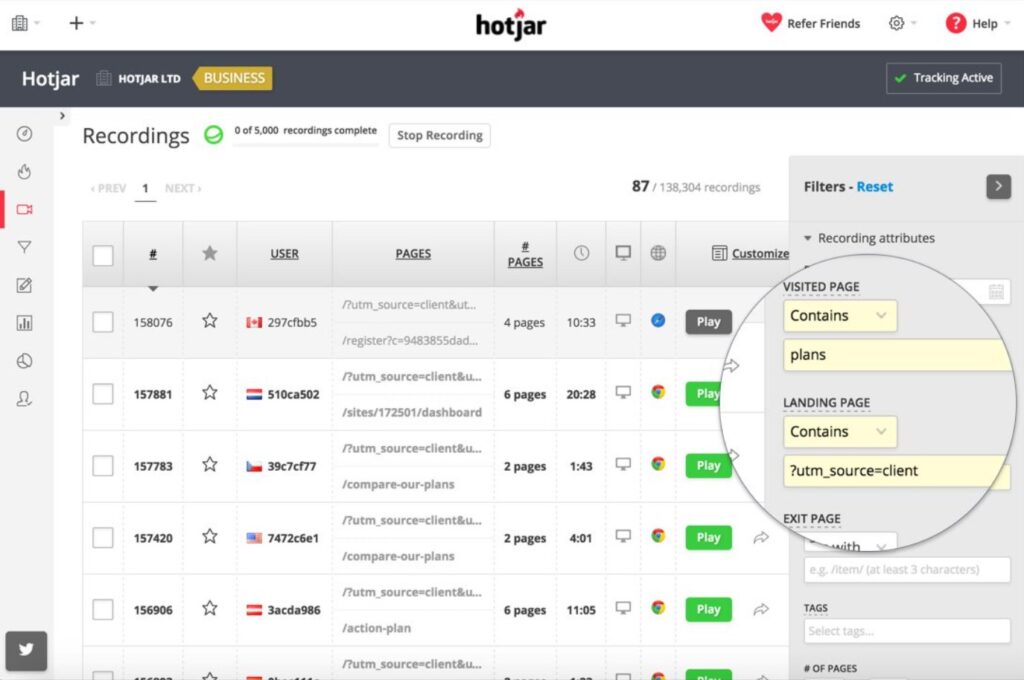Check the select-all recordings checkbox

(x=103, y=254)
